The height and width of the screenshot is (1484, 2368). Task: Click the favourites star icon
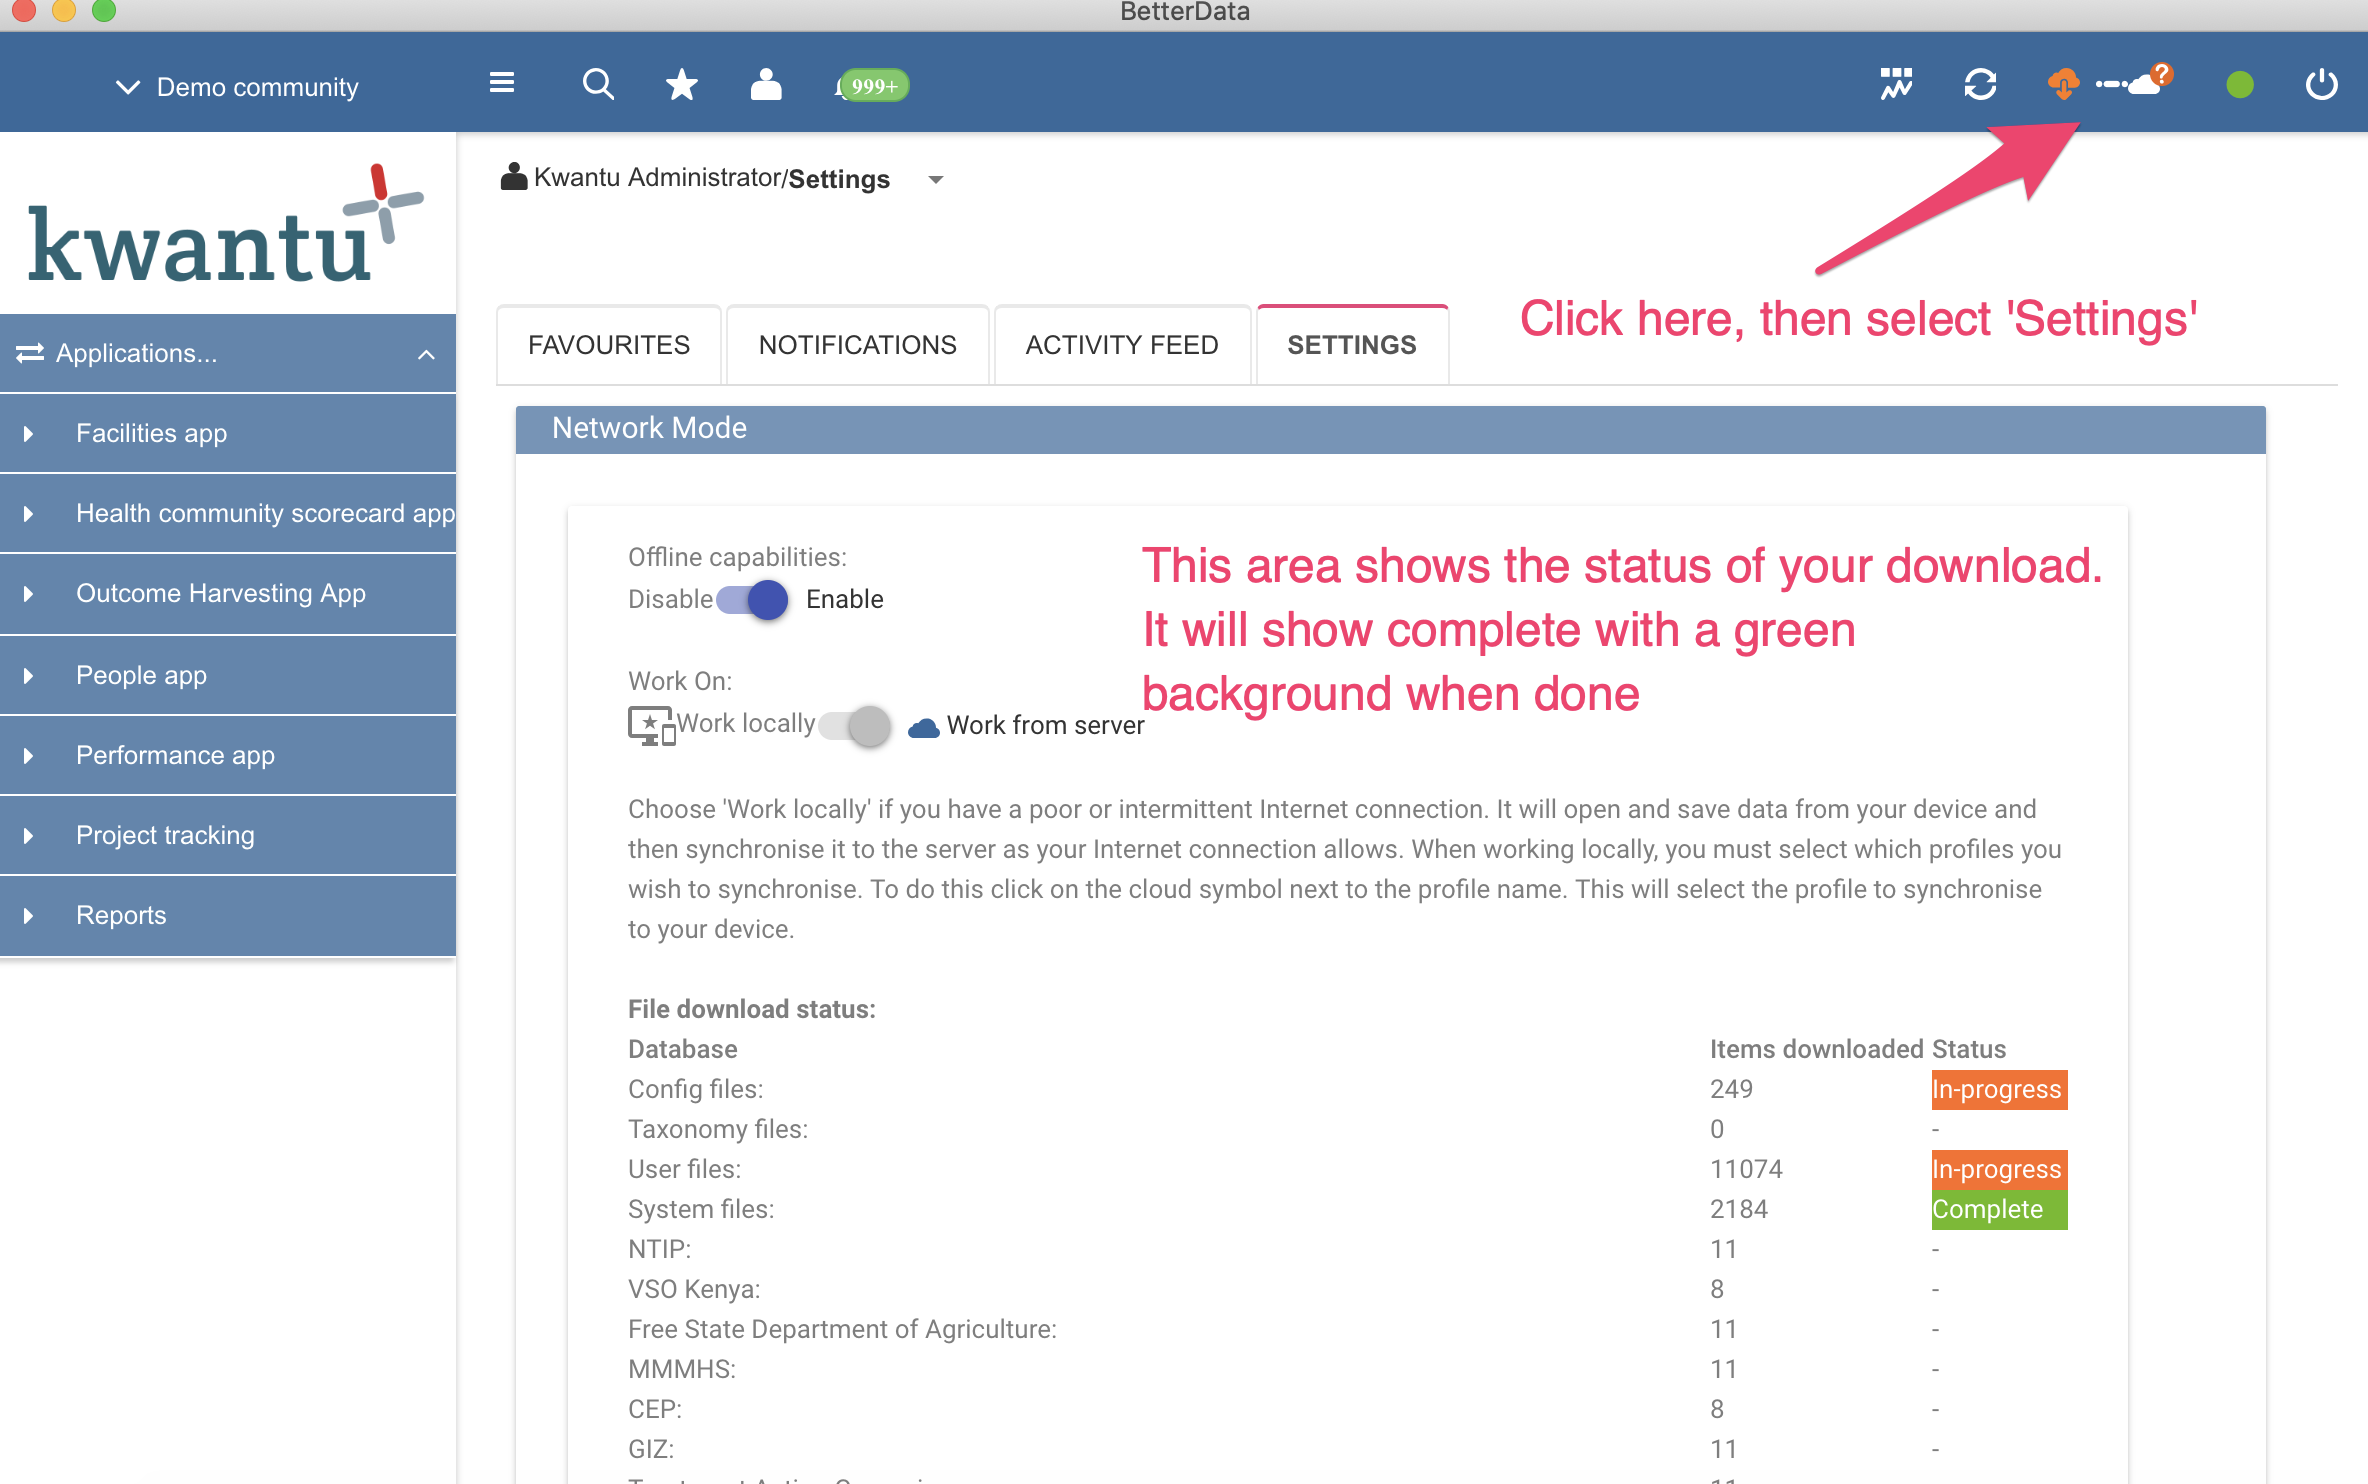pyautogui.click(x=682, y=85)
